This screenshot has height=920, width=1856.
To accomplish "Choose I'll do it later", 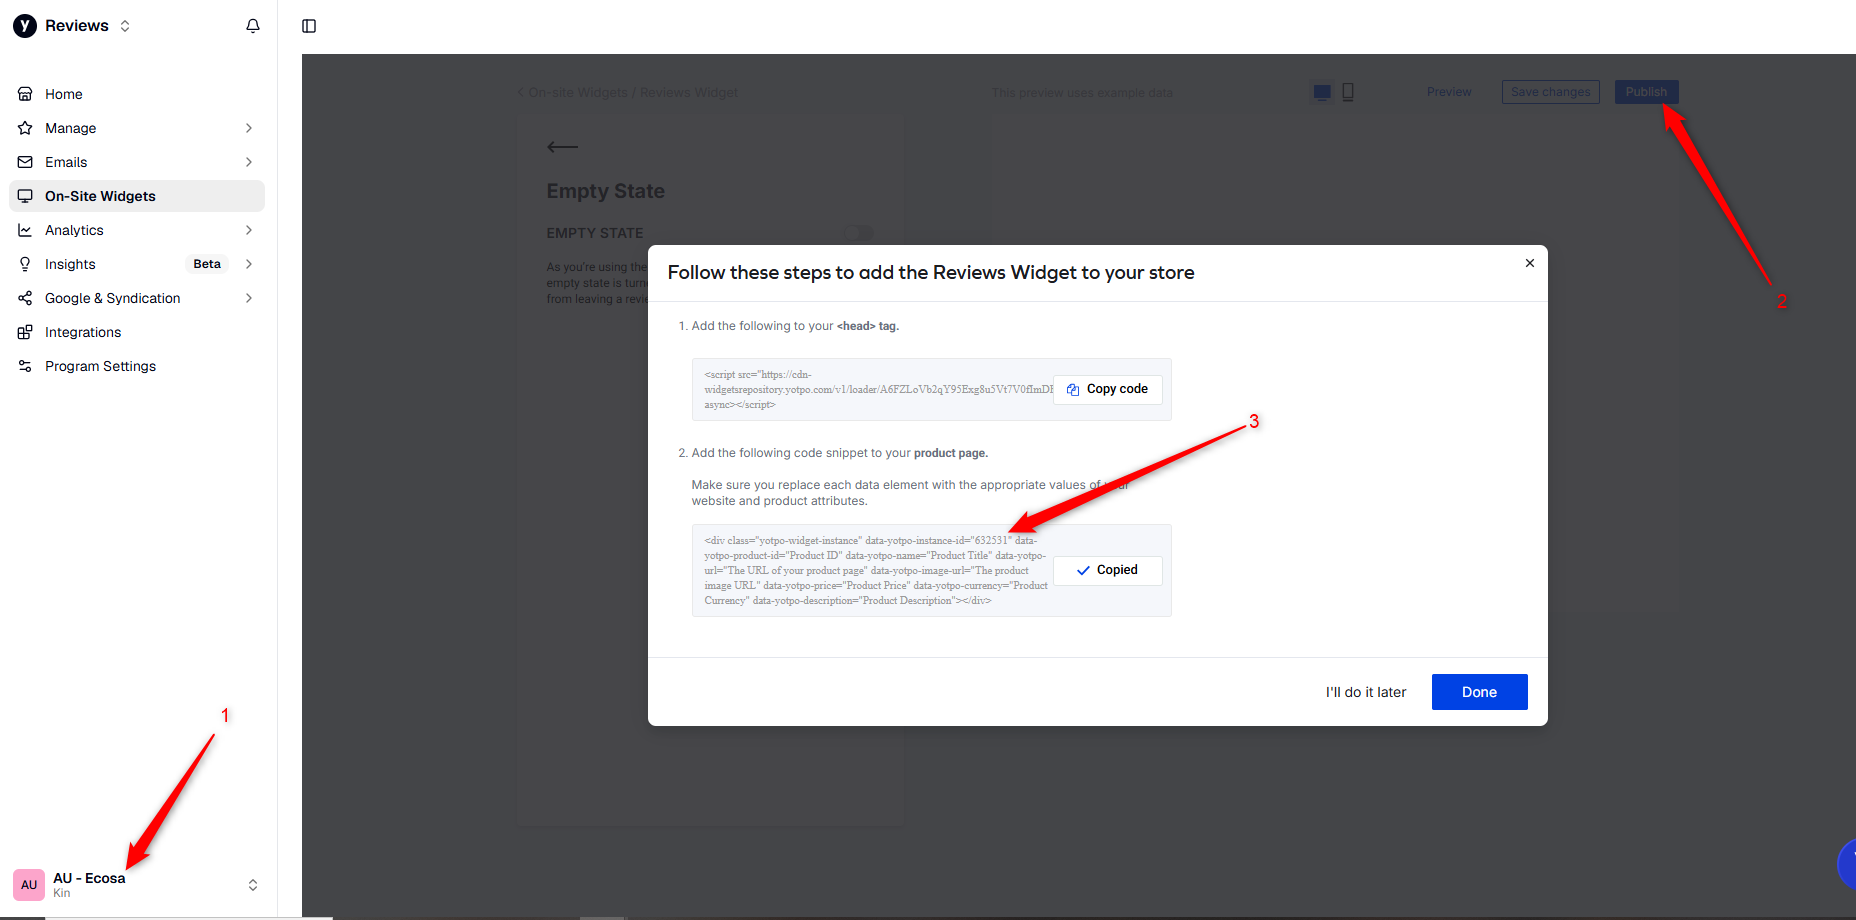I will point(1366,692).
